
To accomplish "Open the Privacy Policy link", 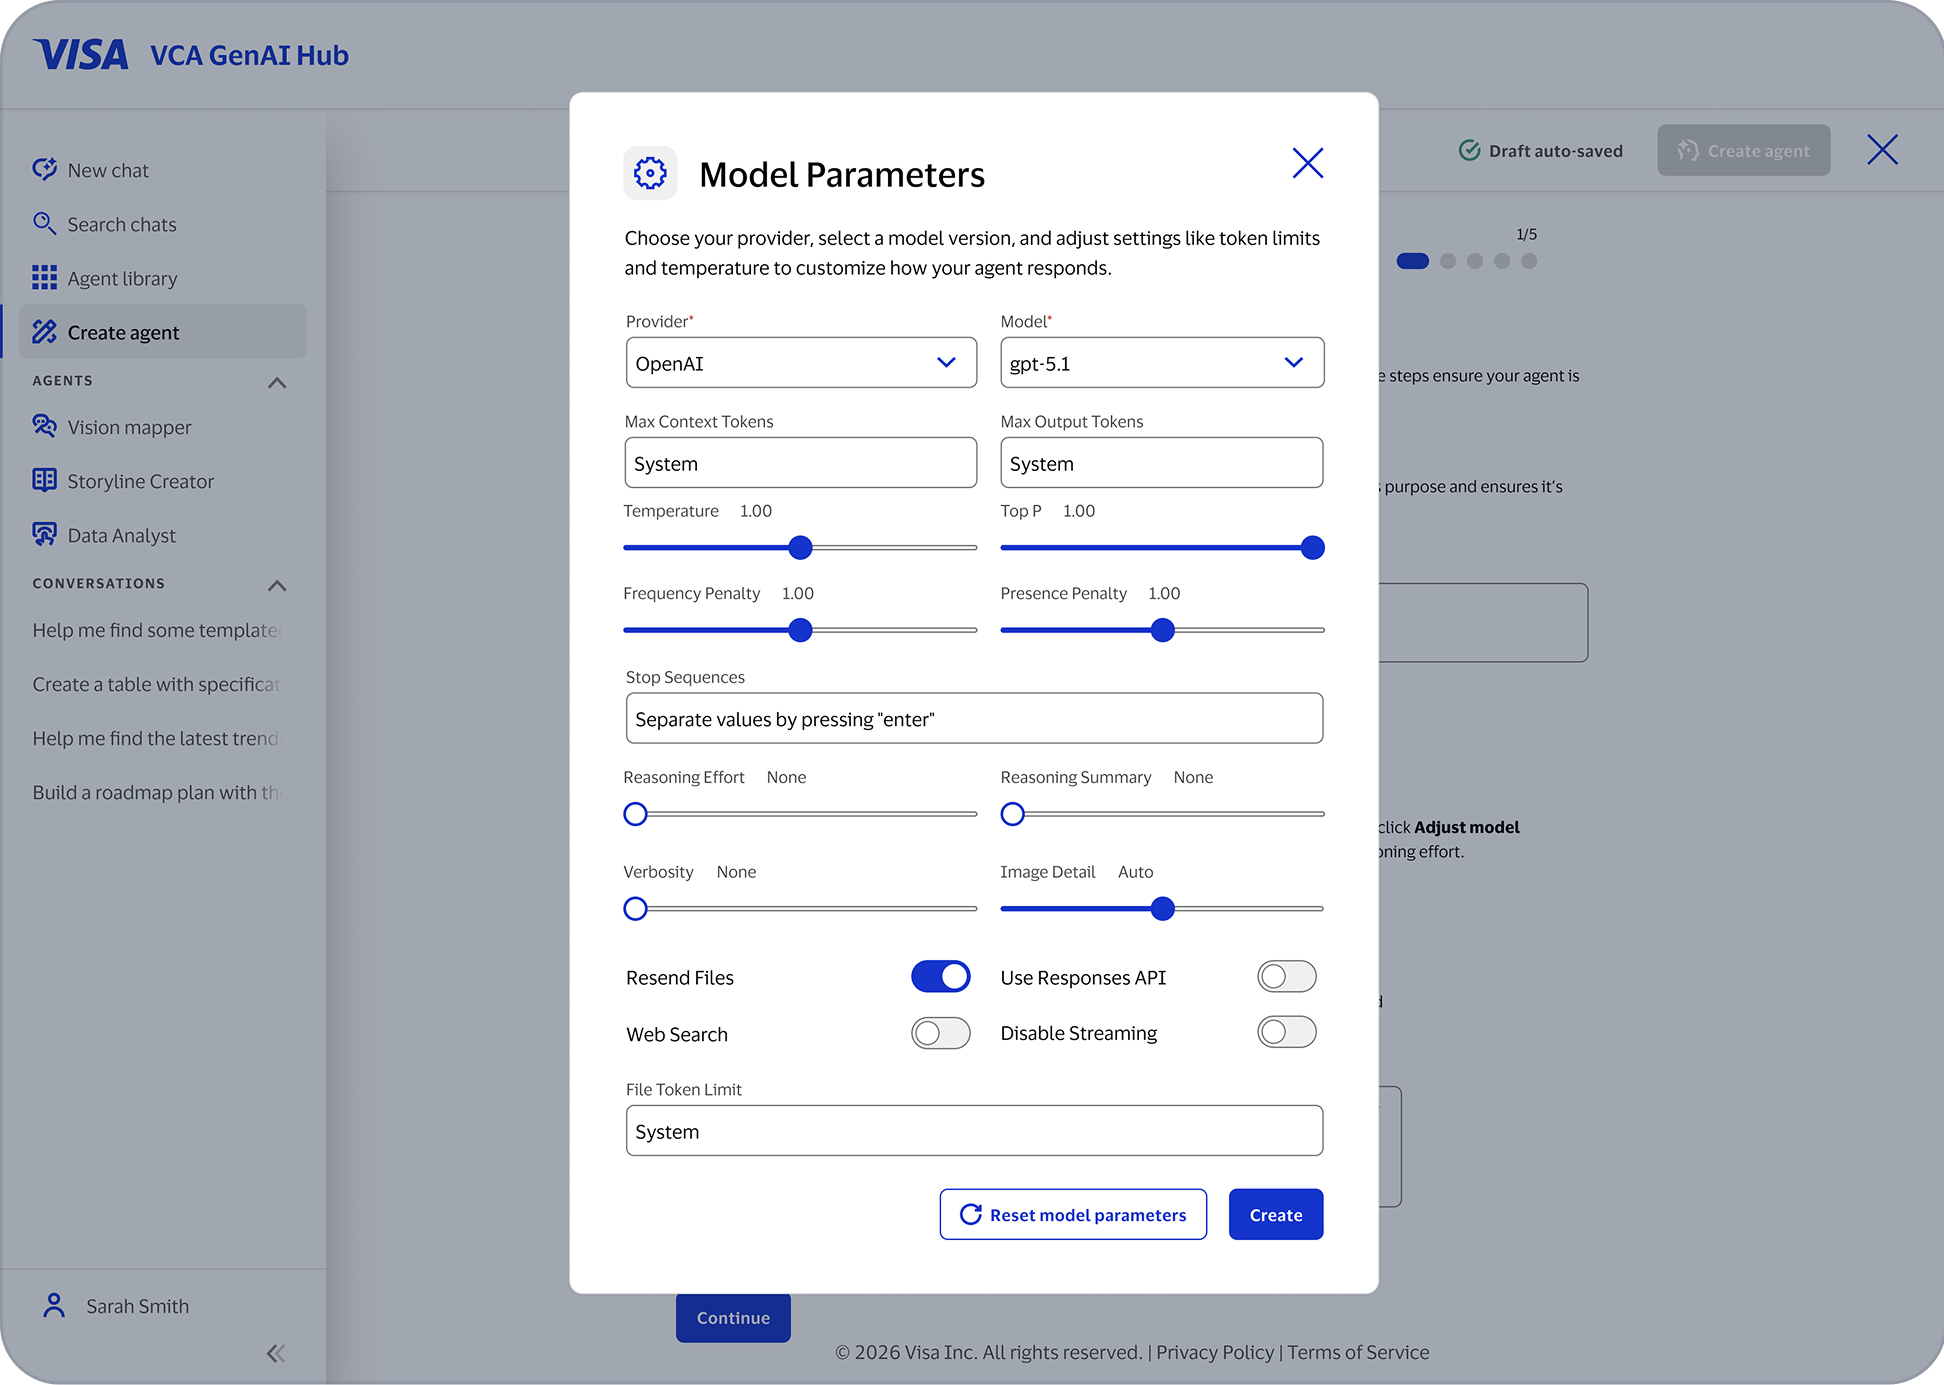I will click(x=1215, y=1352).
